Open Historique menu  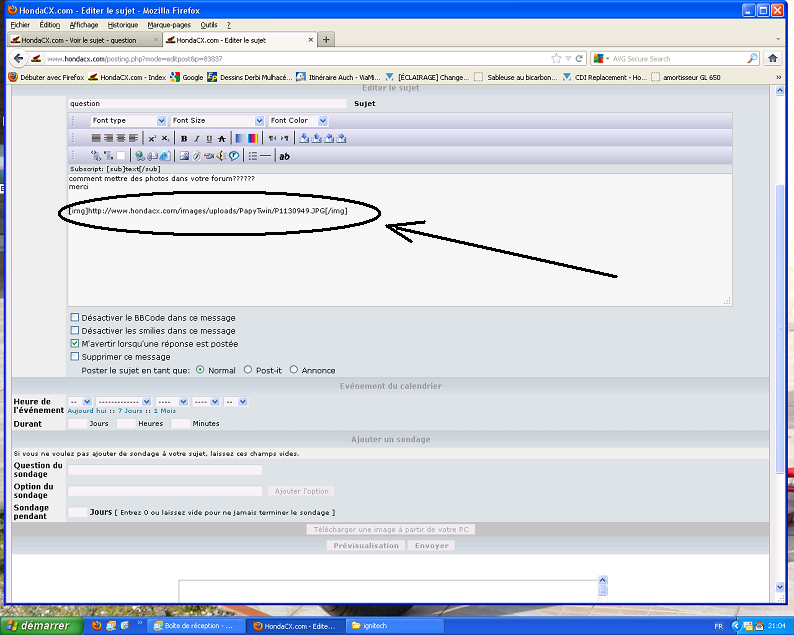123,25
